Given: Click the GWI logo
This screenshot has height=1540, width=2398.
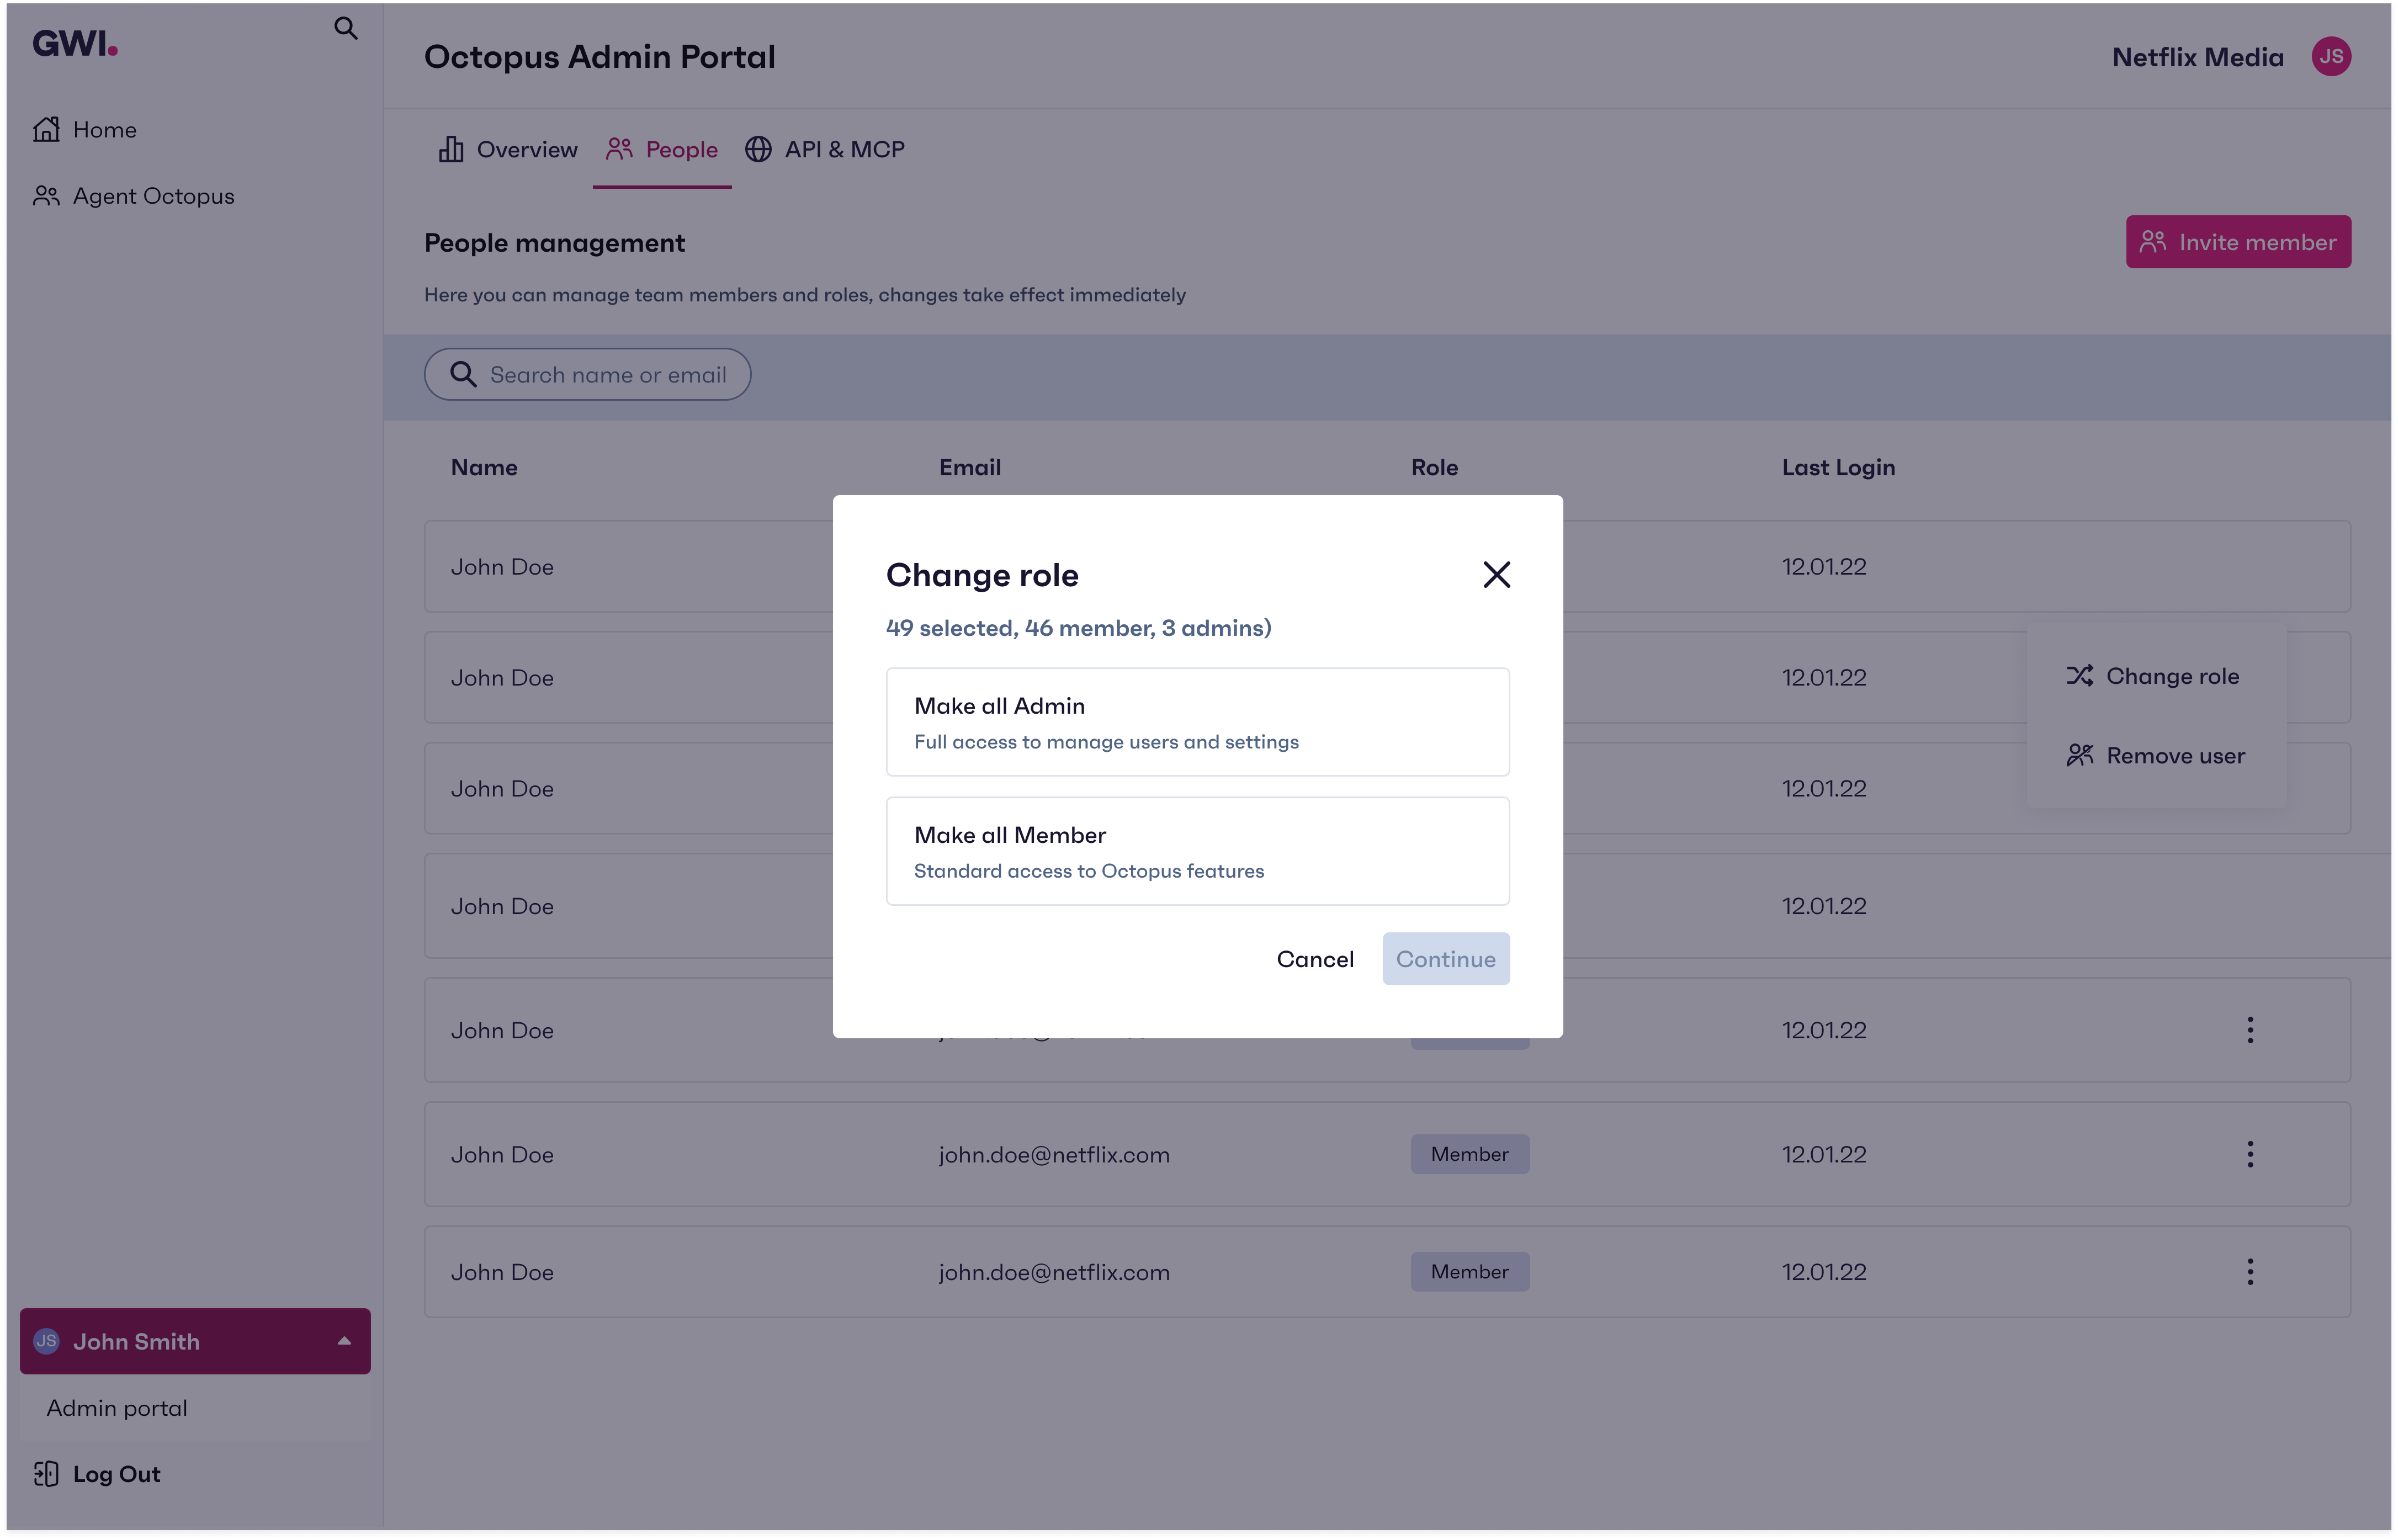Looking at the screenshot, I should point(75,43).
